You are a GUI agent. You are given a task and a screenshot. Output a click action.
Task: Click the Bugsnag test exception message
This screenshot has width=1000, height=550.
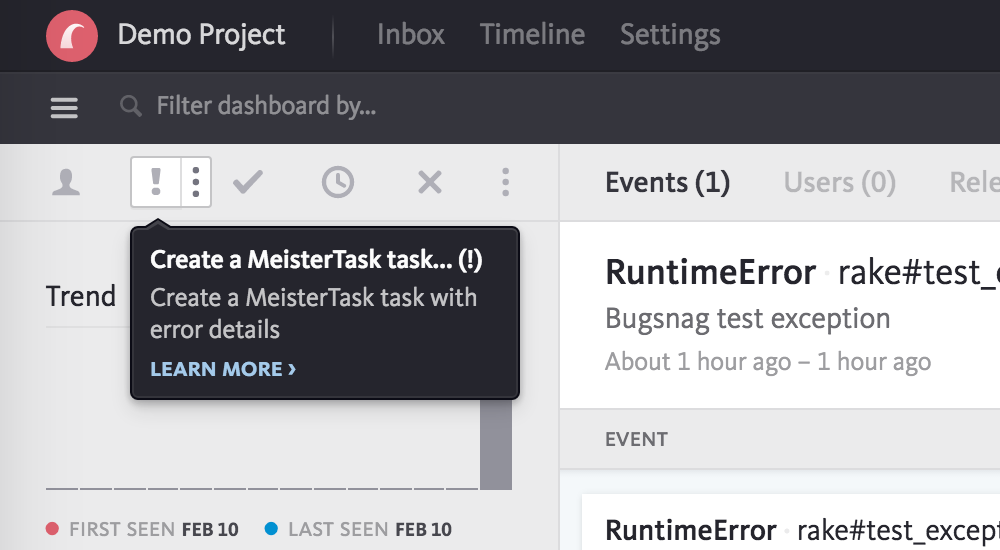point(747,318)
